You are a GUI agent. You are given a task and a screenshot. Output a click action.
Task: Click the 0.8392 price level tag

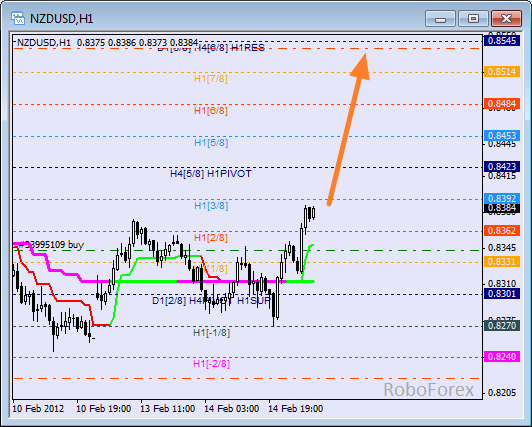502,198
